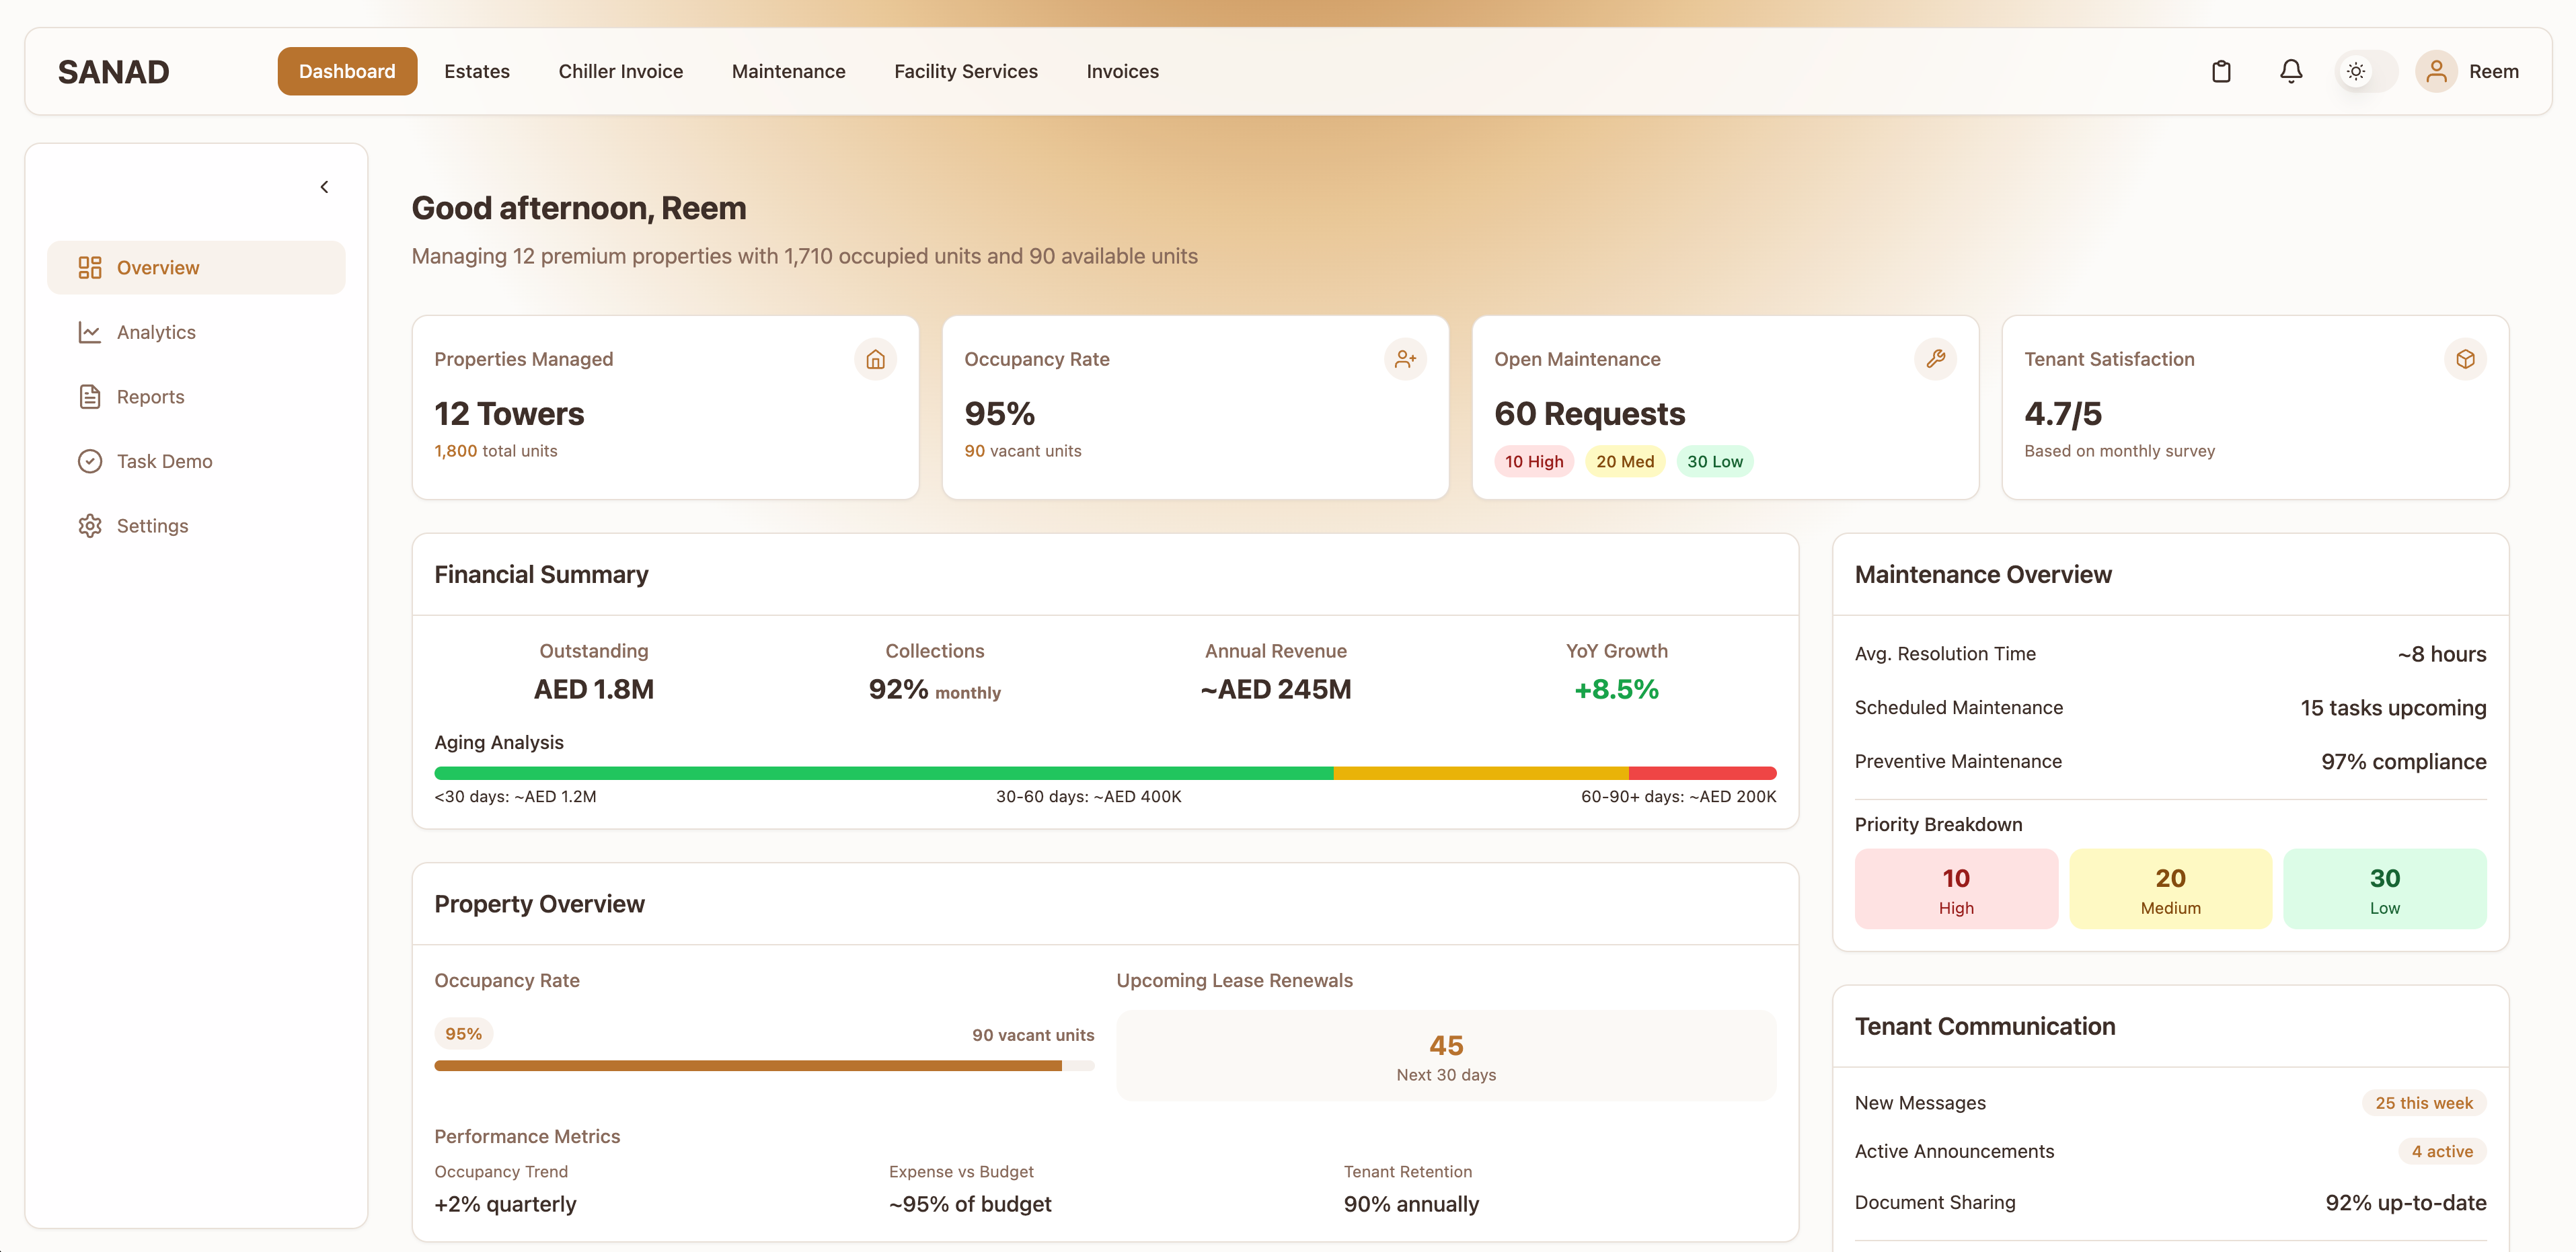Open the 45 upcoming lease renewals card

coord(1446,1055)
